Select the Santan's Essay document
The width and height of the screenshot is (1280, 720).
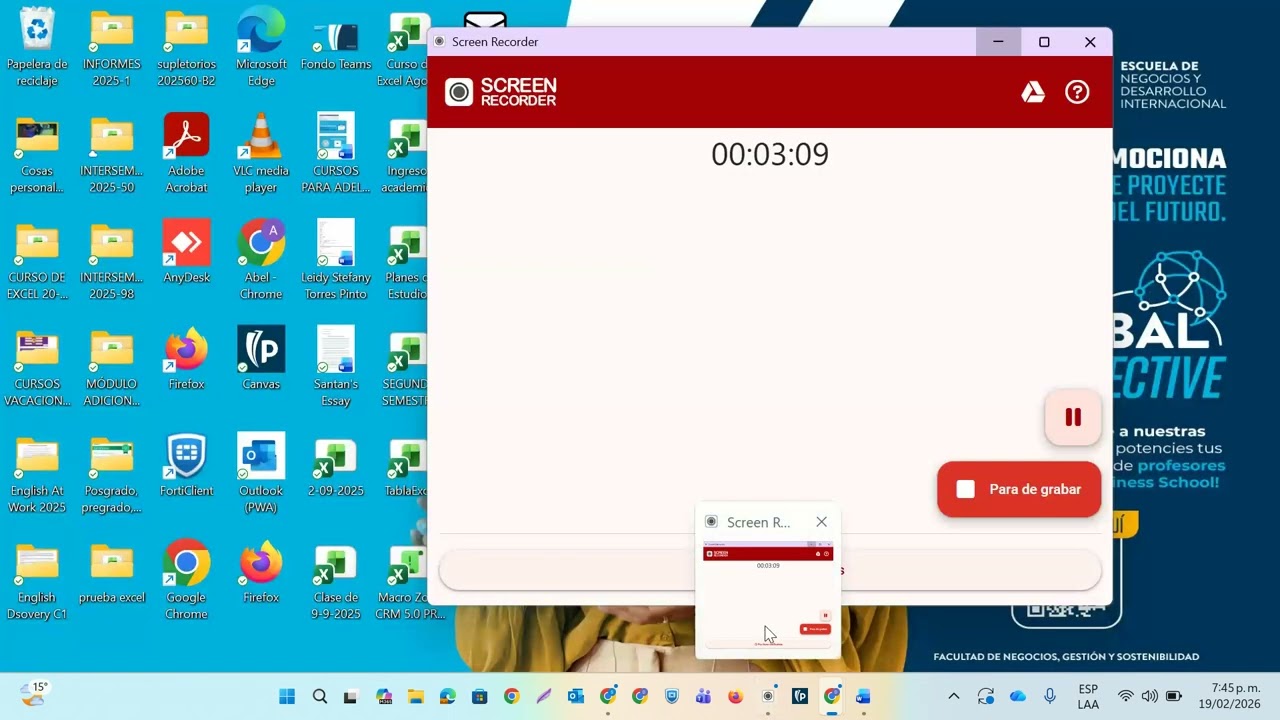(x=336, y=368)
